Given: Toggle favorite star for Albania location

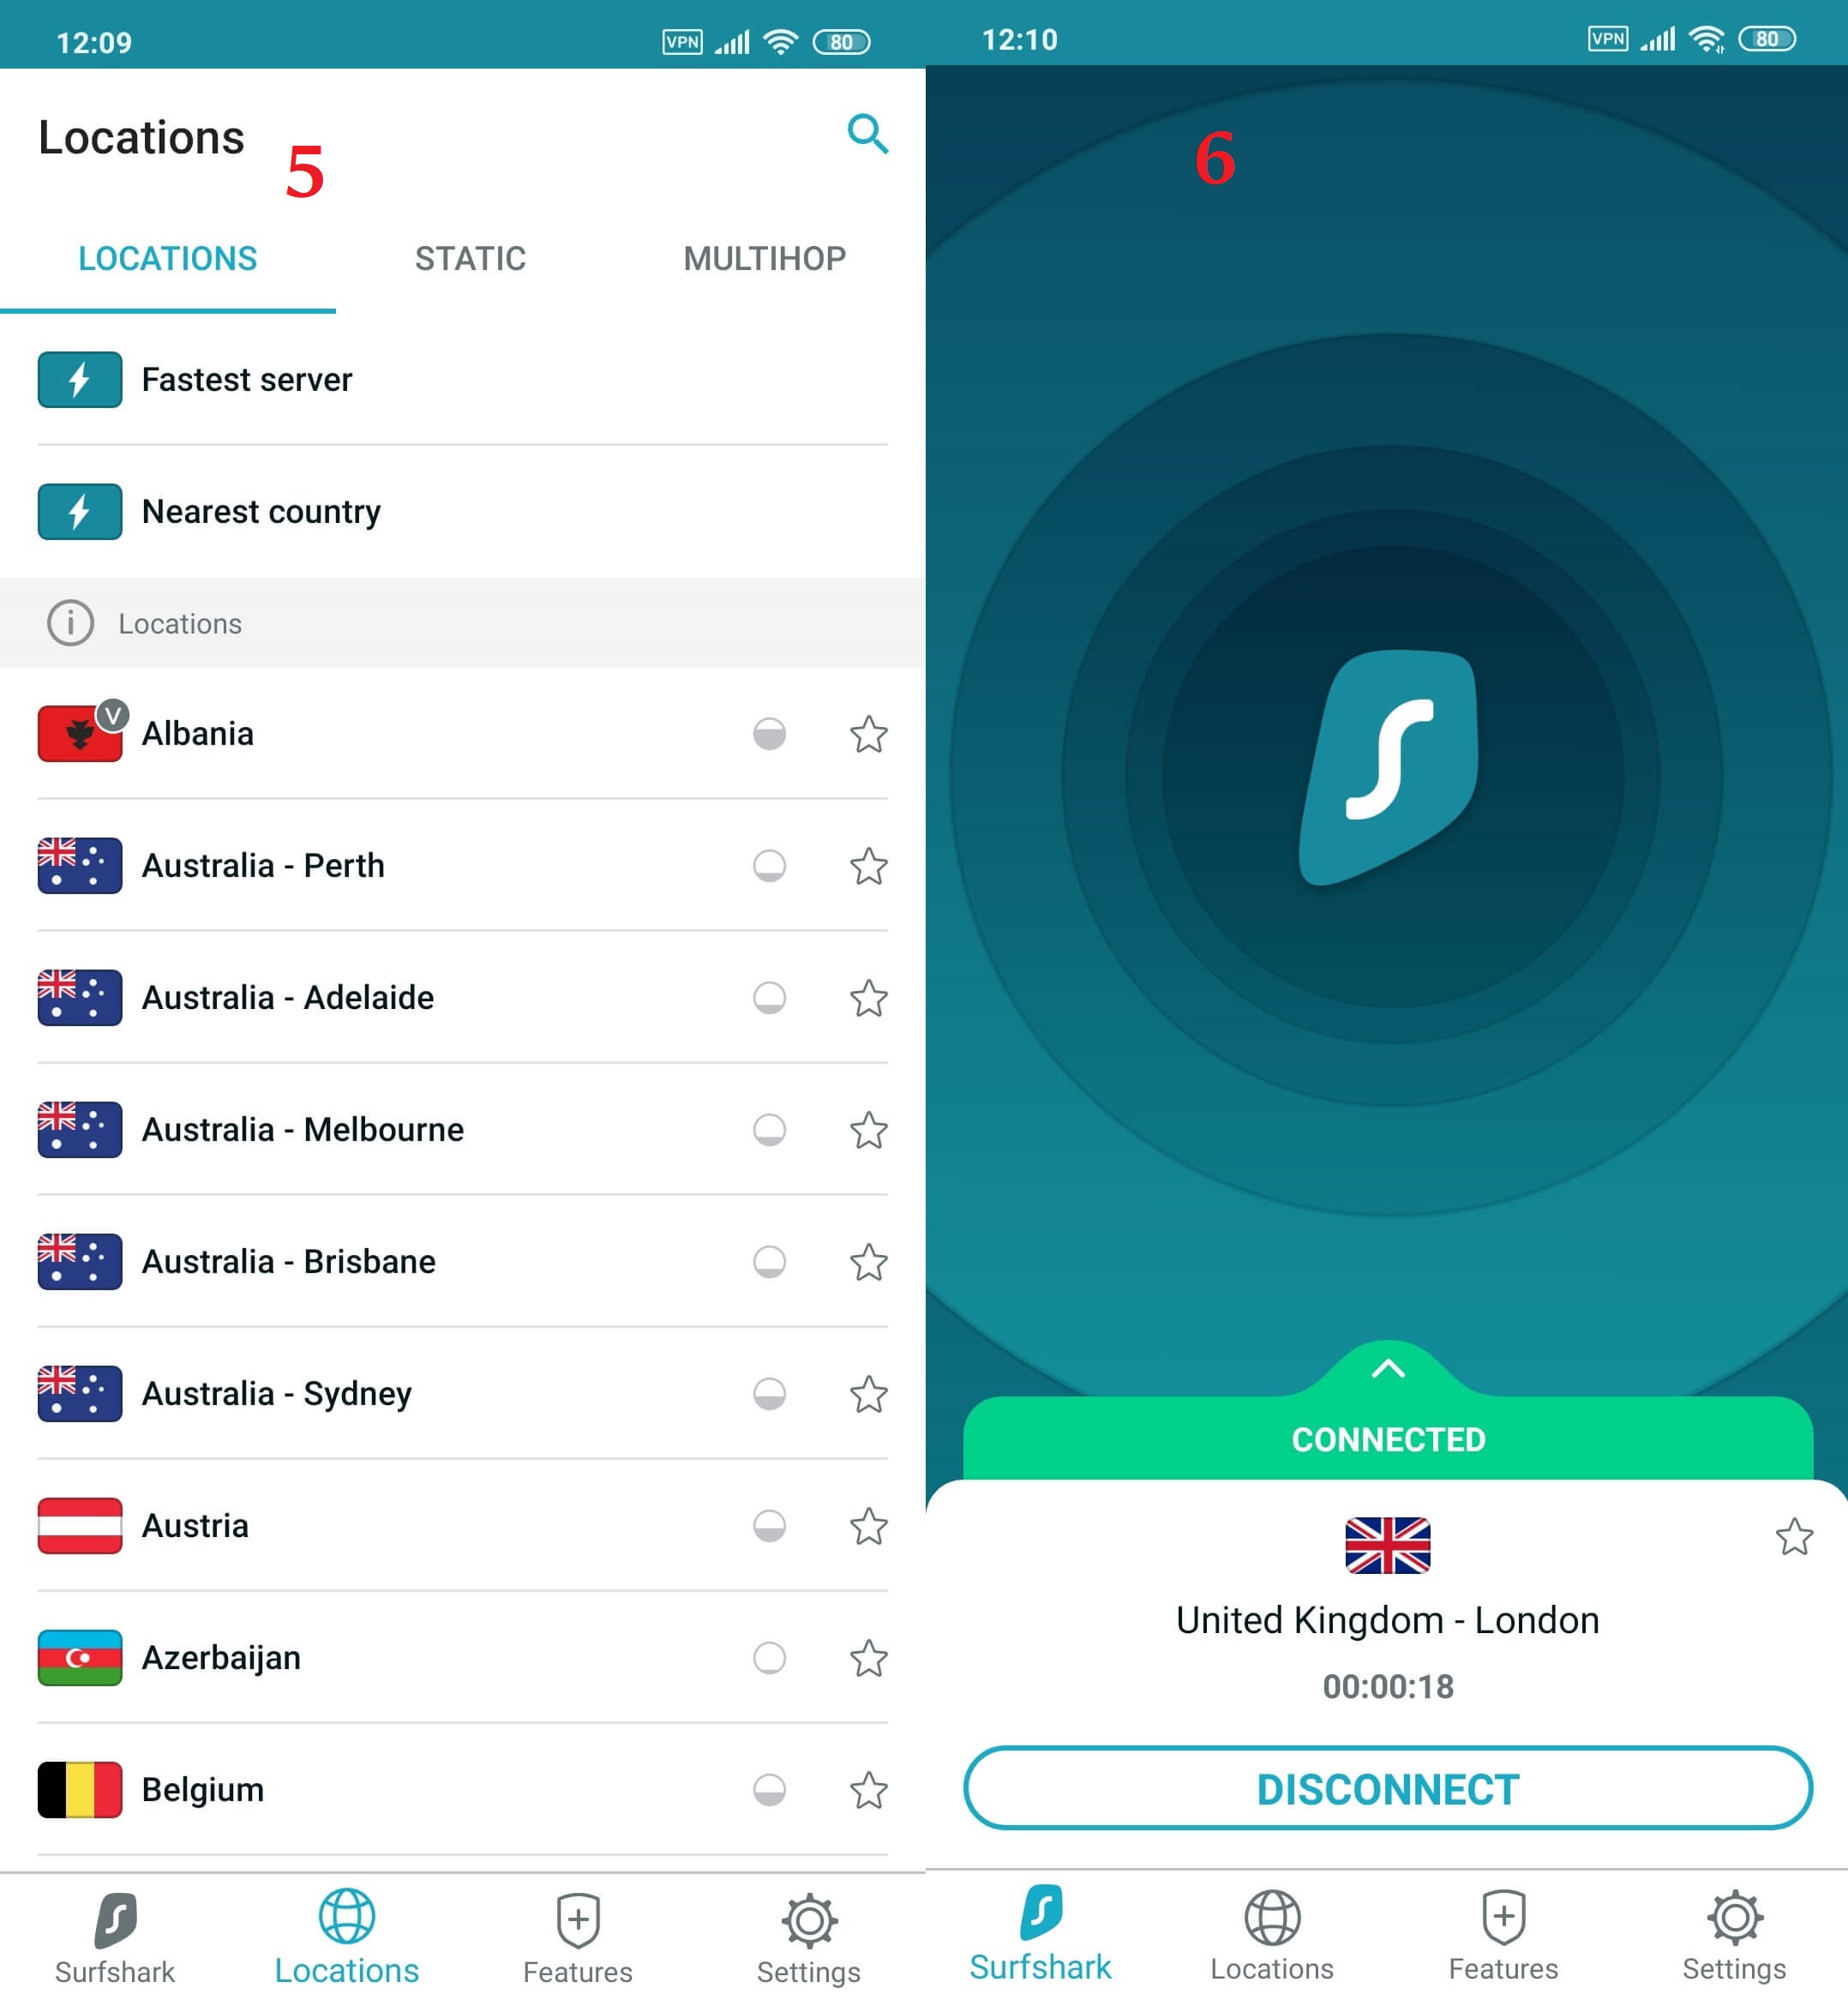Looking at the screenshot, I should coord(870,730).
